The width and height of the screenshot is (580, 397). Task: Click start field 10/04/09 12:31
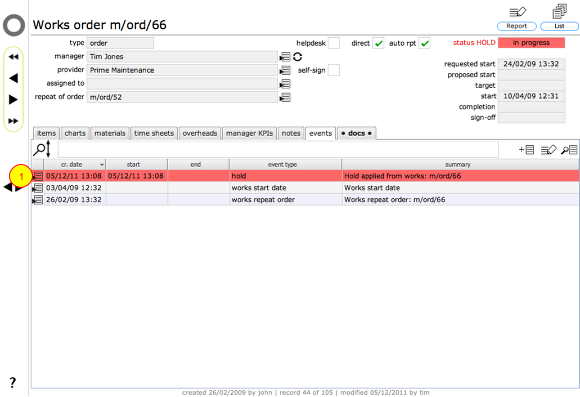pos(531,96)
